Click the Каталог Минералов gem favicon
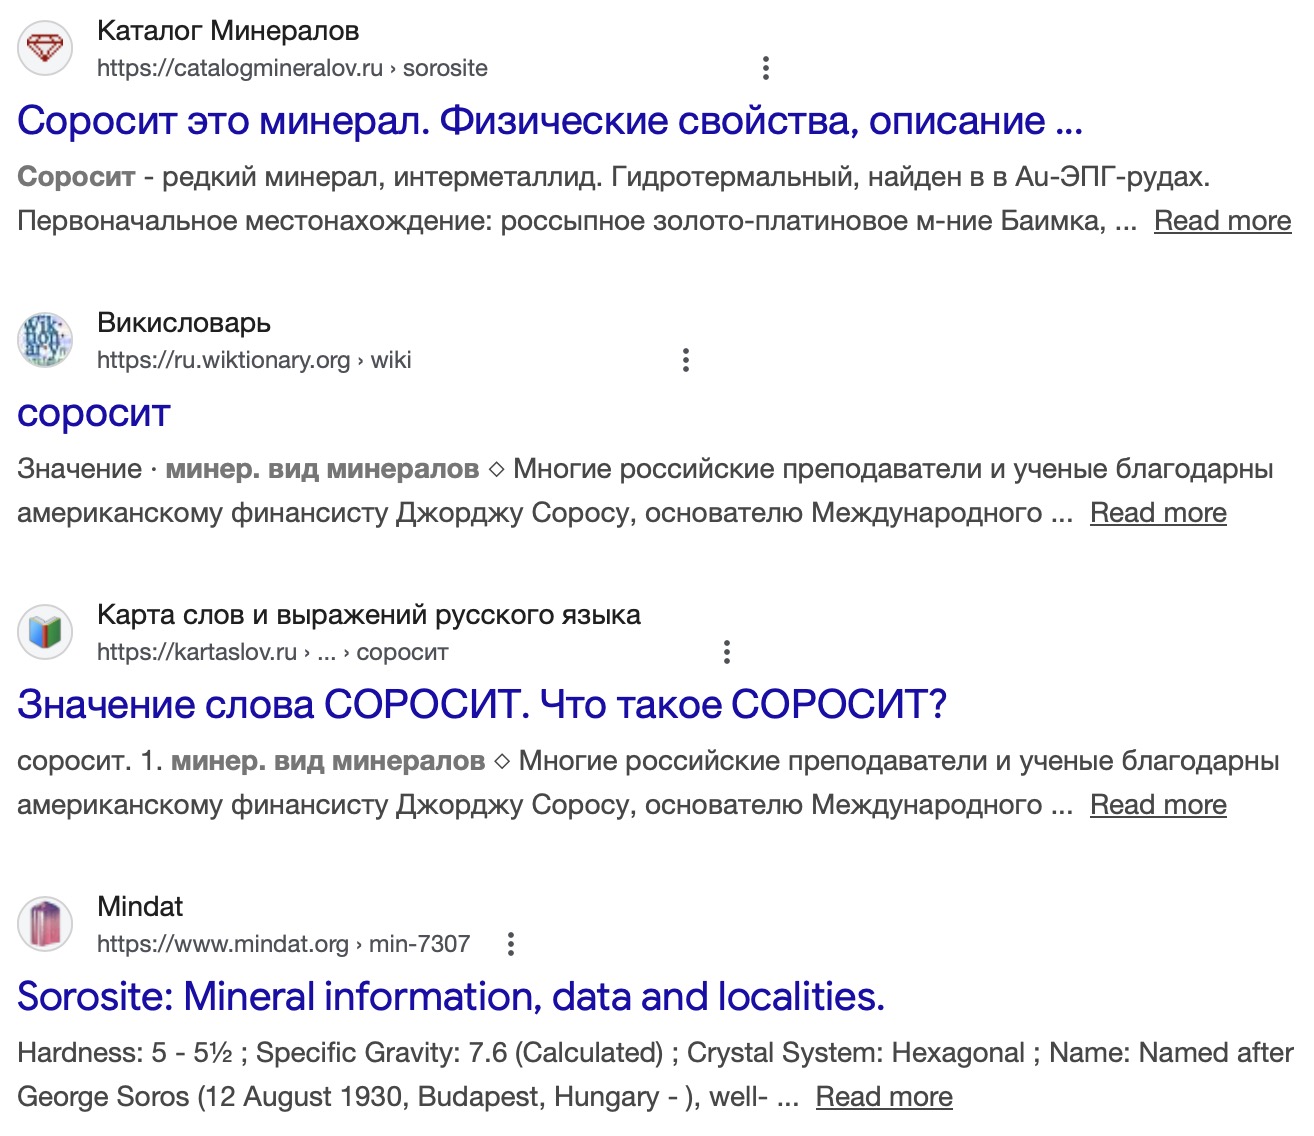The image size is (1314, 1136). tap(45, 48)
